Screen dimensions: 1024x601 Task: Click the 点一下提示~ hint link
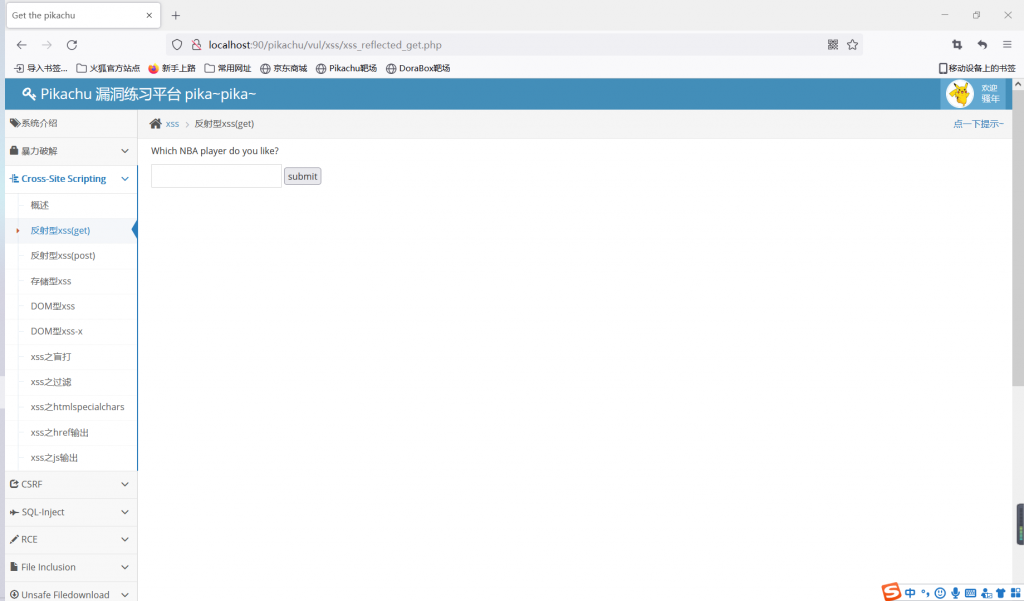click(977, 124)
